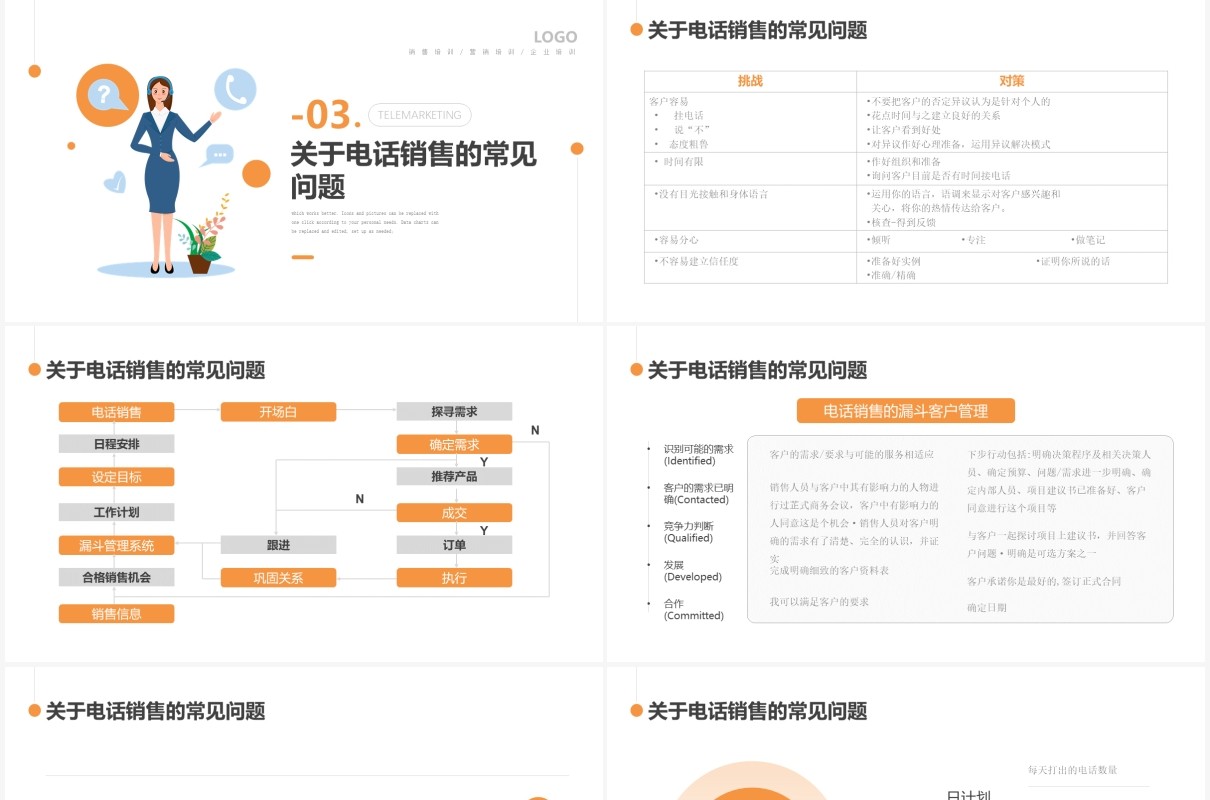Screen dimensions: 1210x800
Task: Click the 我可以满足客户的要求 line
Action: [x=819, y=602]
